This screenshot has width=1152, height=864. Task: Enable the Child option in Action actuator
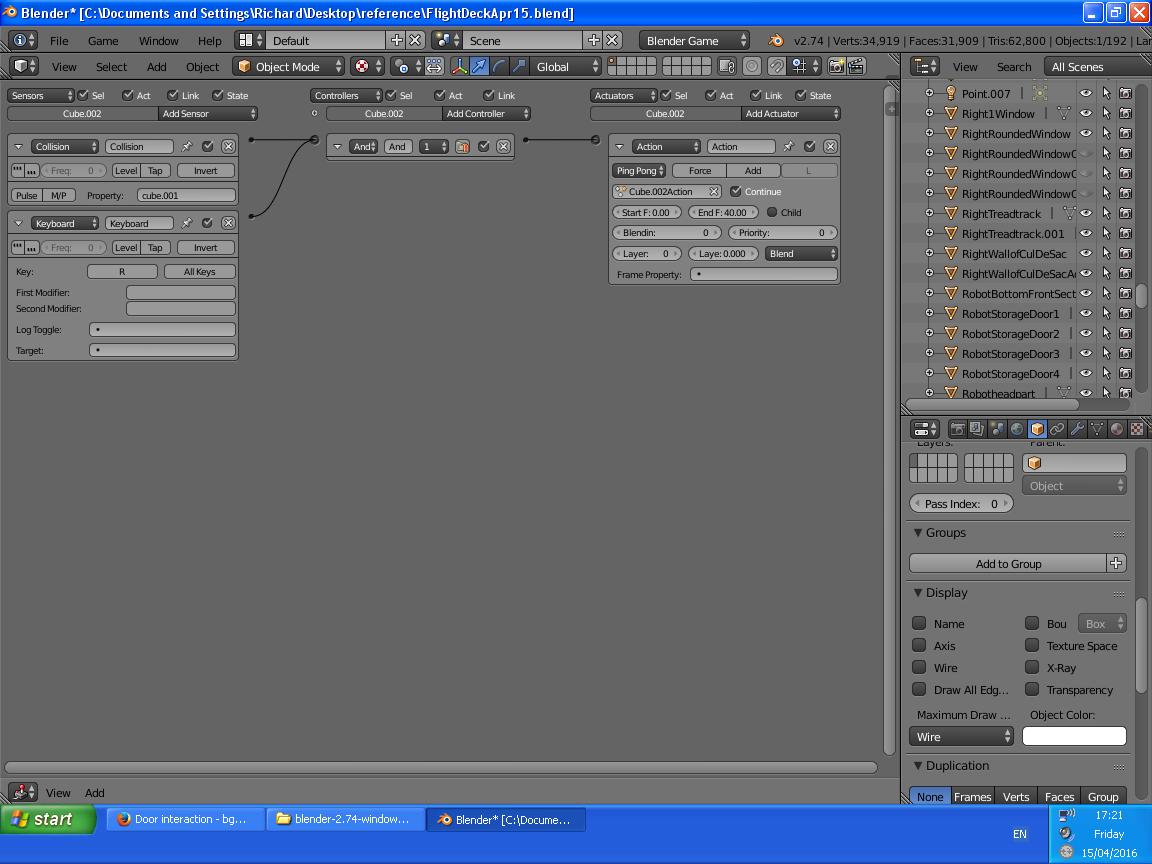[x=771, y=212]
